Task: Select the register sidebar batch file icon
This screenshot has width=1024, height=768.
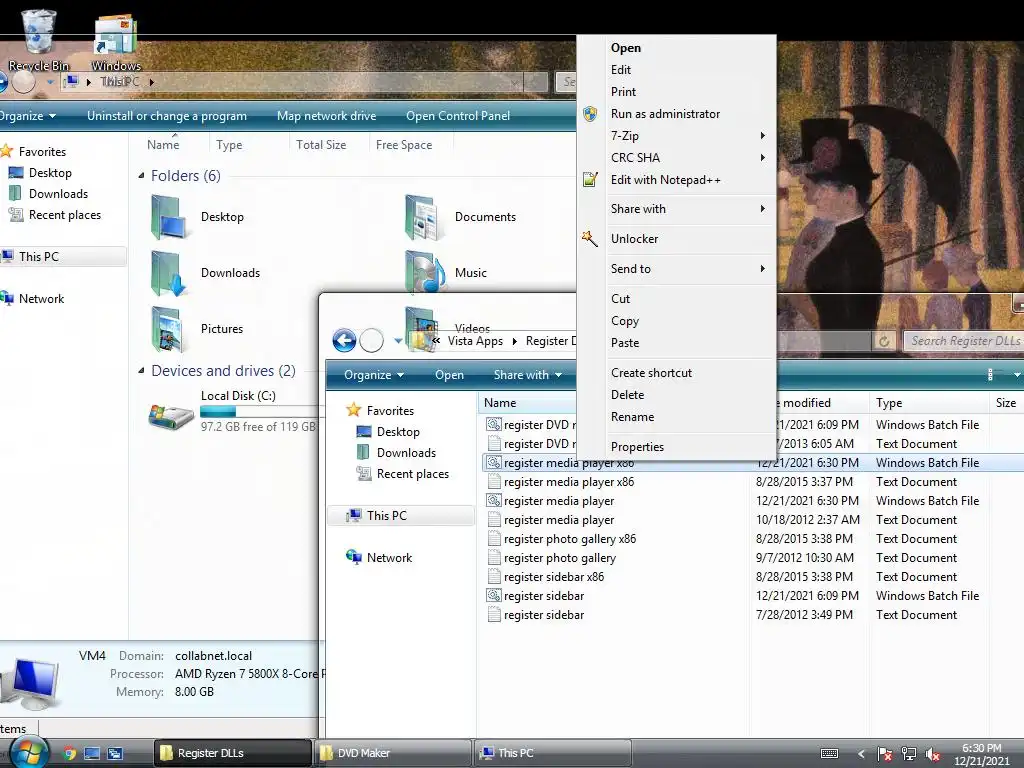Action: click(x=494, y=596)
